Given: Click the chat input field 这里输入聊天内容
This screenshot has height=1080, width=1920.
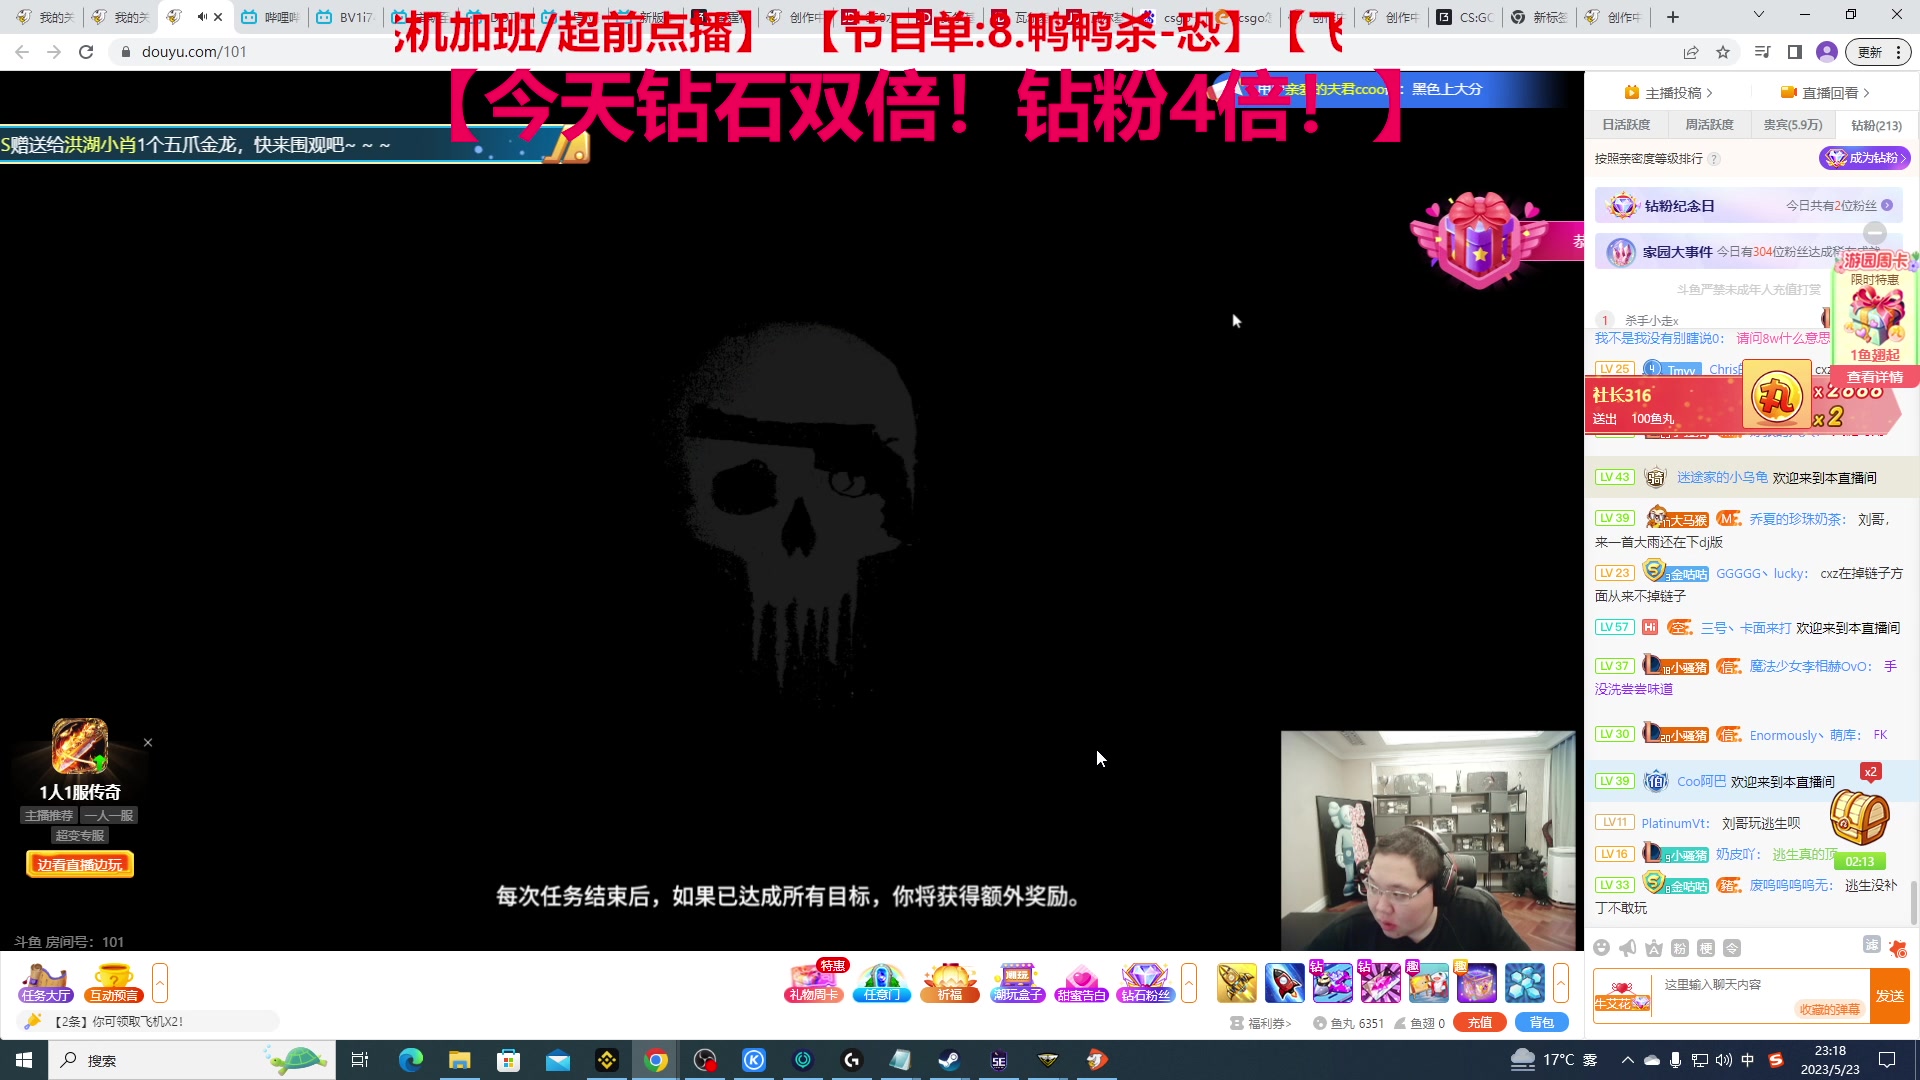Looking at the screenshot, I should tap(1760, 985).
